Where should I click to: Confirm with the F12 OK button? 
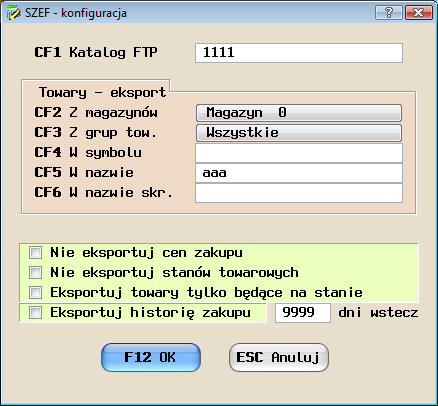pyautogui.click(x=151, y=357)
